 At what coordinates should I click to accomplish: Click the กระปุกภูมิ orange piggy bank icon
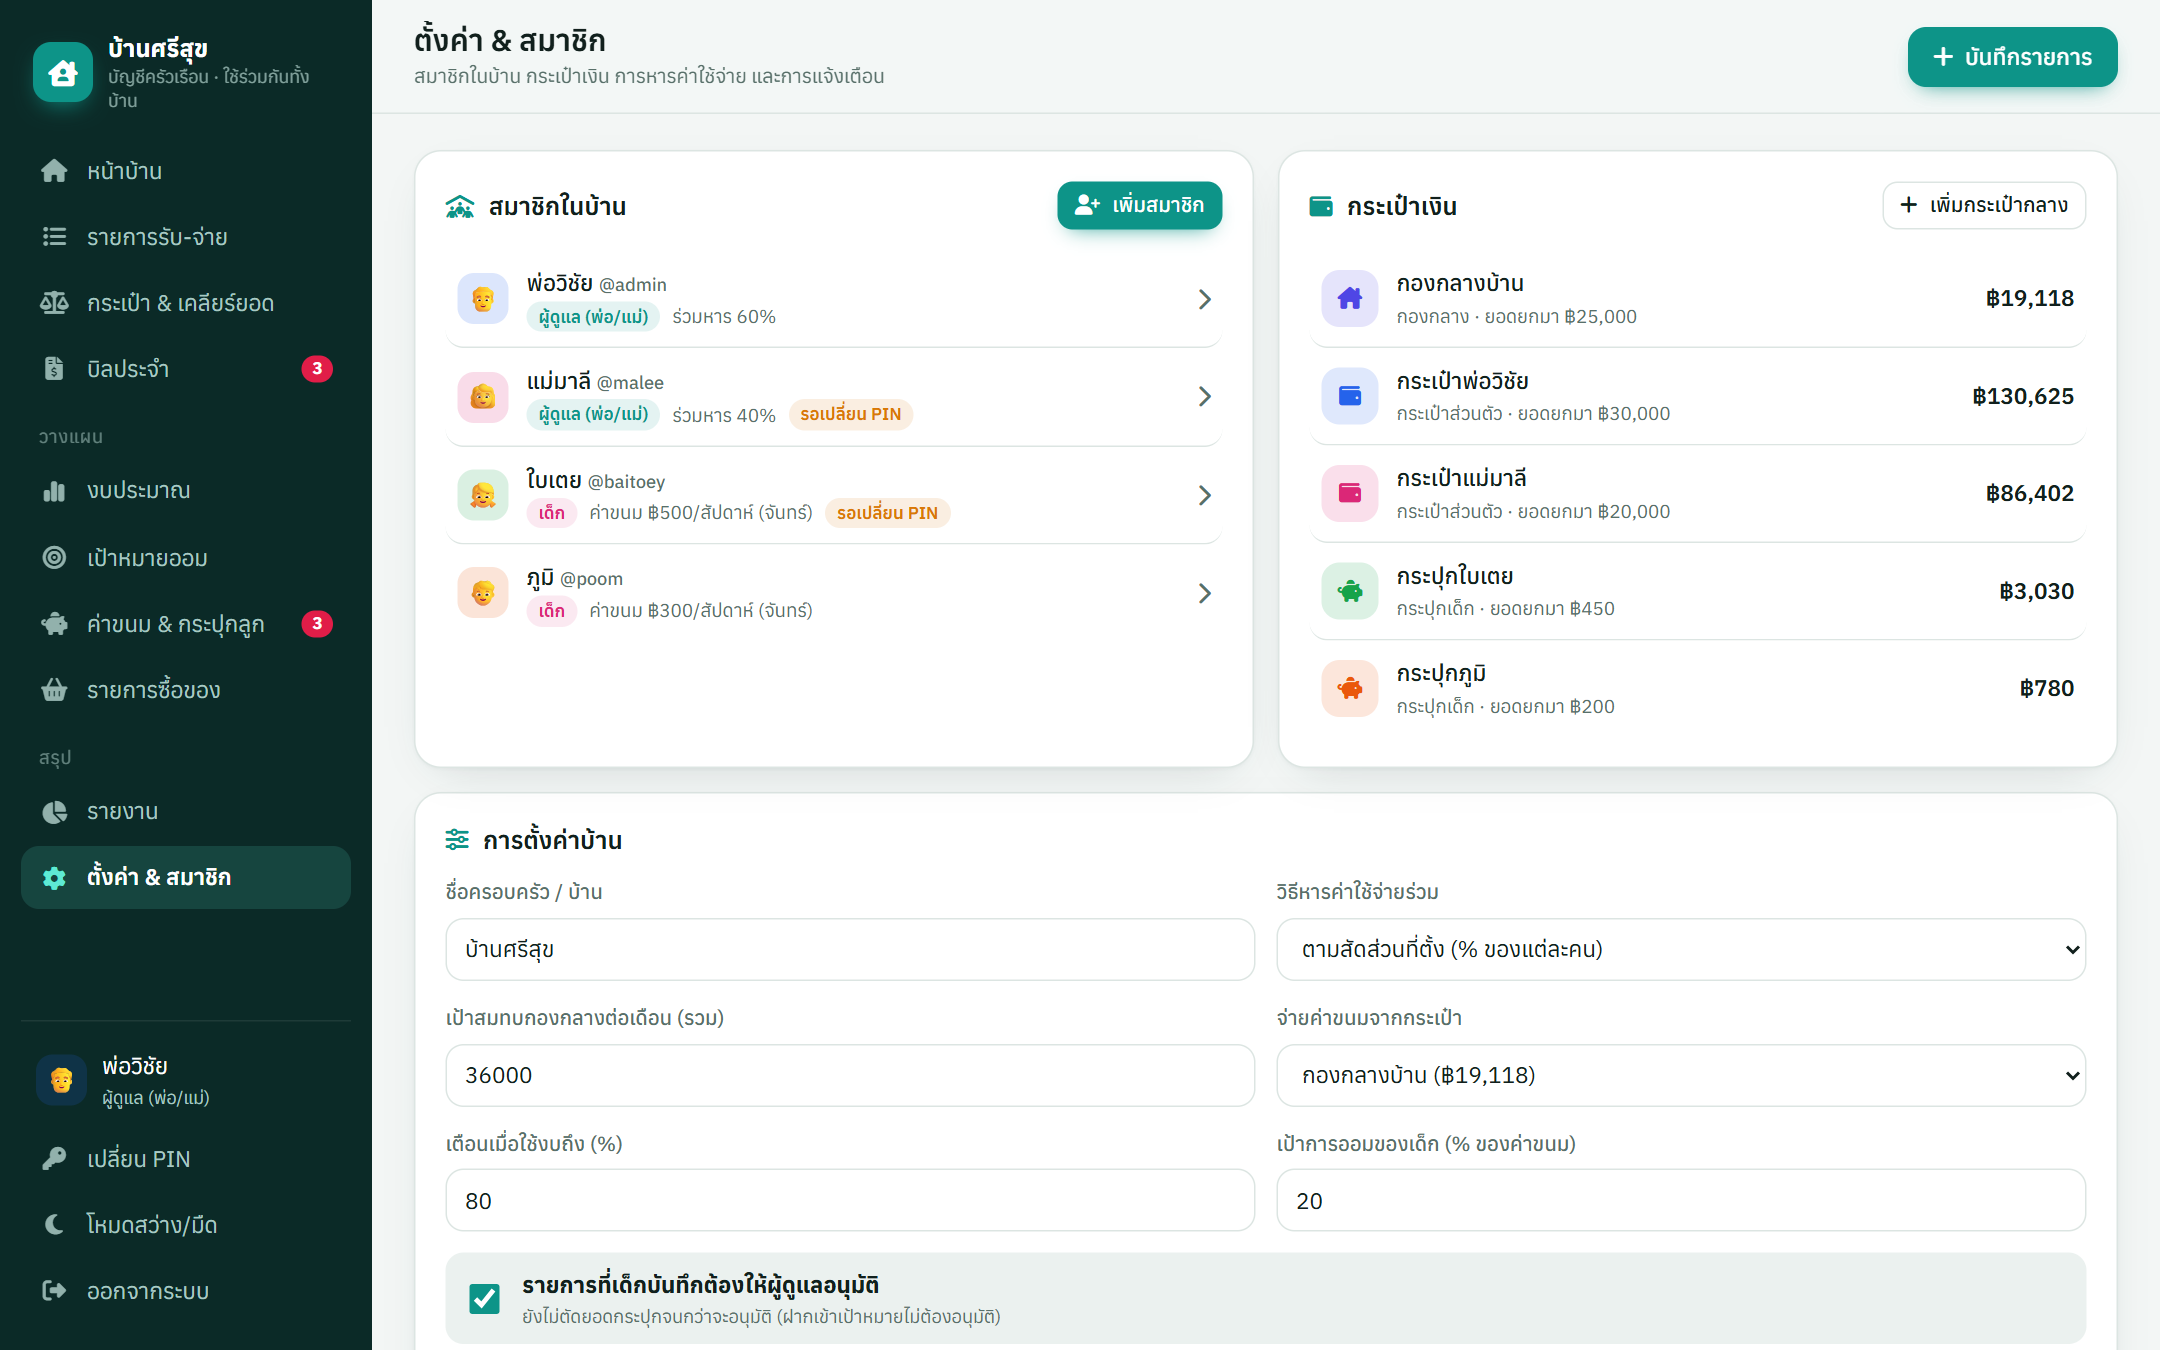tap(1350, 688)
